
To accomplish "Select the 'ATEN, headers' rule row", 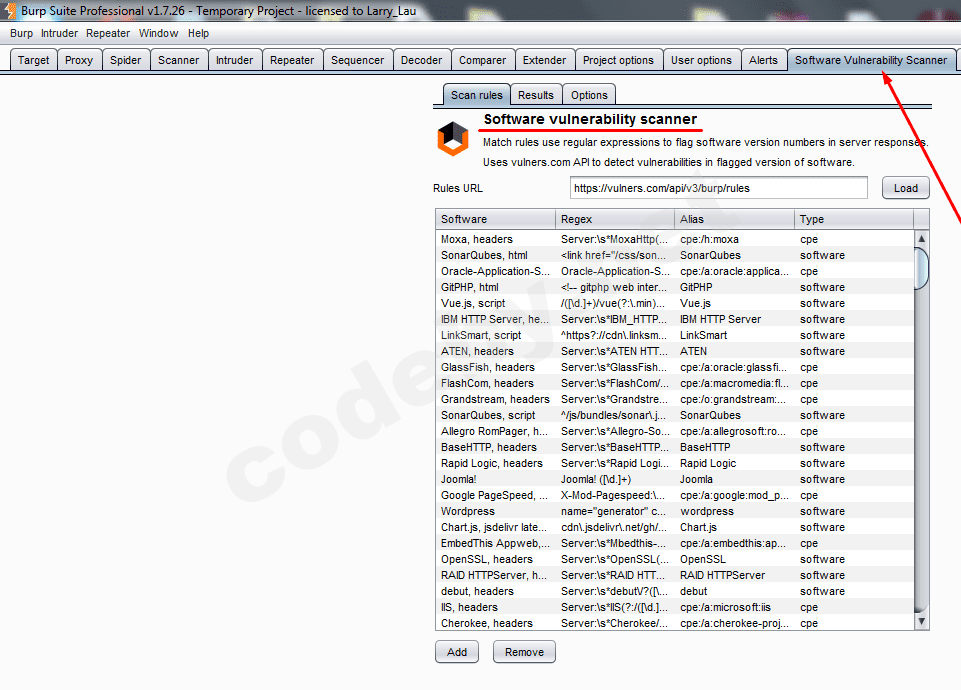I will point(674,351).
